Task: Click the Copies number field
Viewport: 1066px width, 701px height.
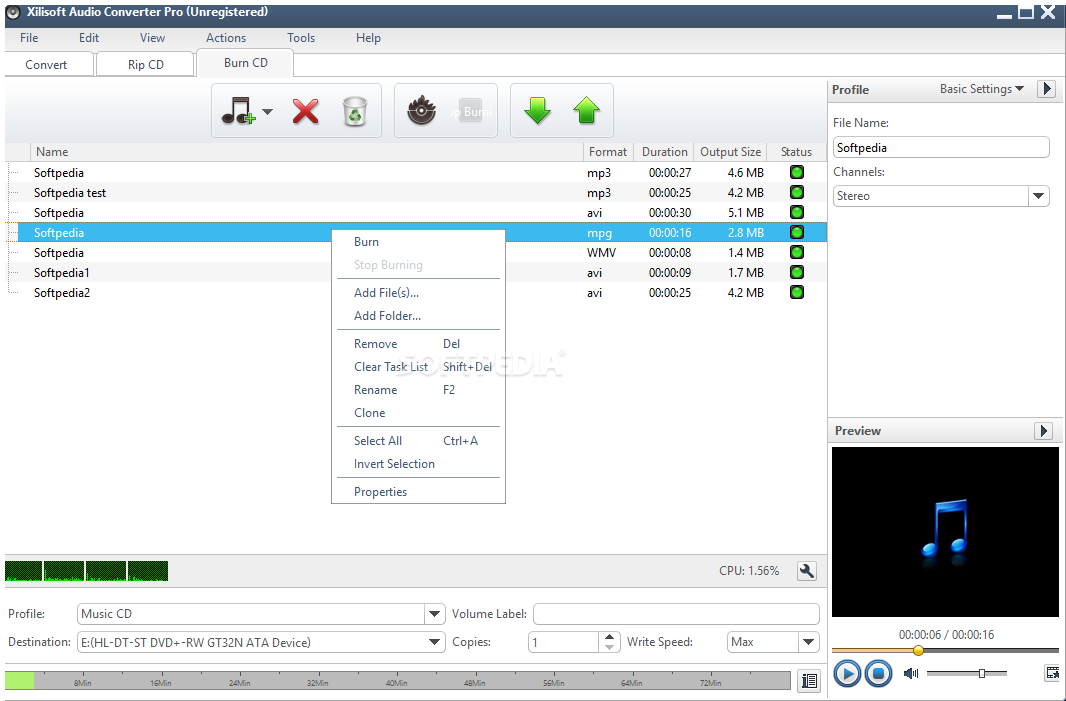Action: point(564,642)
